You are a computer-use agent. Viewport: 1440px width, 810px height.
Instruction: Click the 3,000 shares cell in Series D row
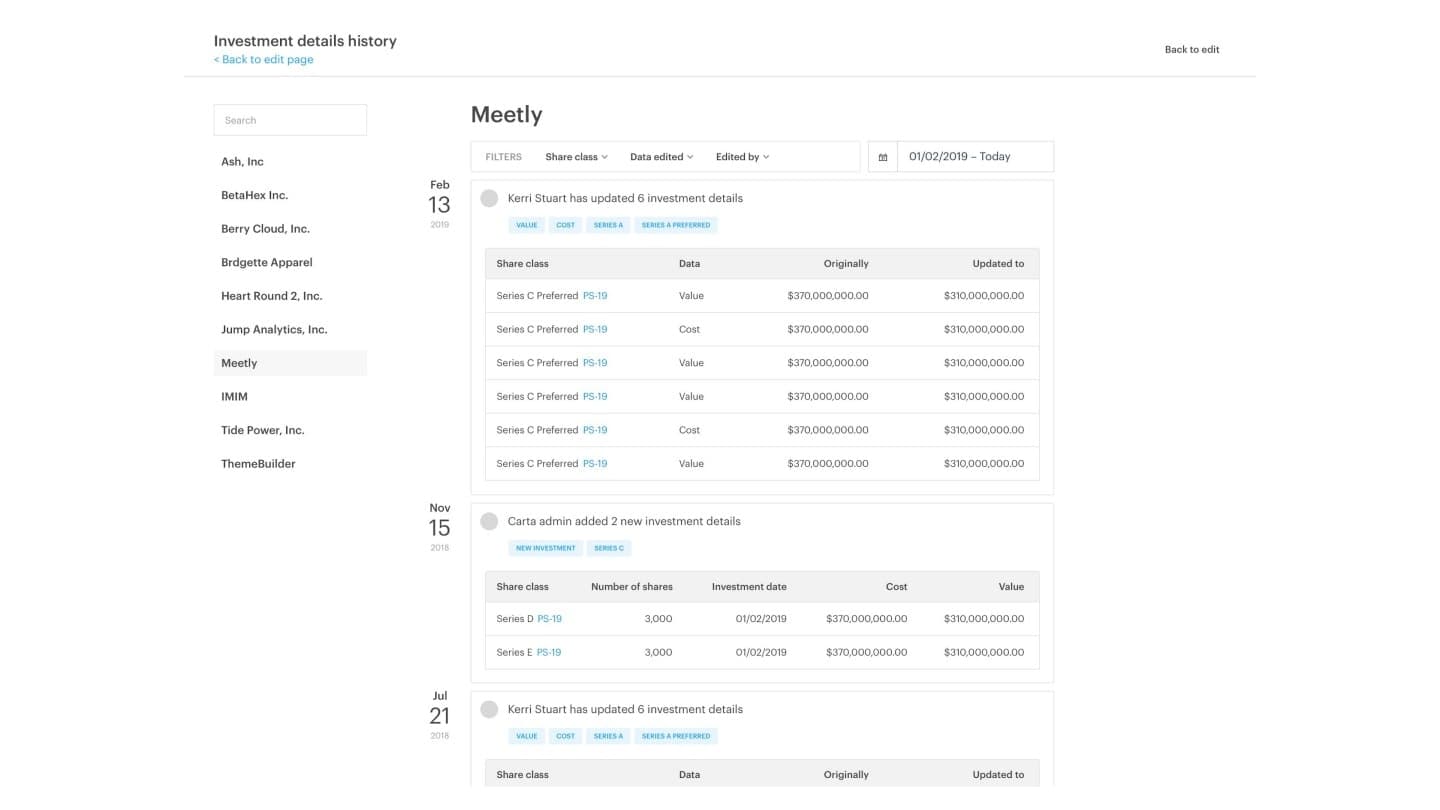pos(658,619)
